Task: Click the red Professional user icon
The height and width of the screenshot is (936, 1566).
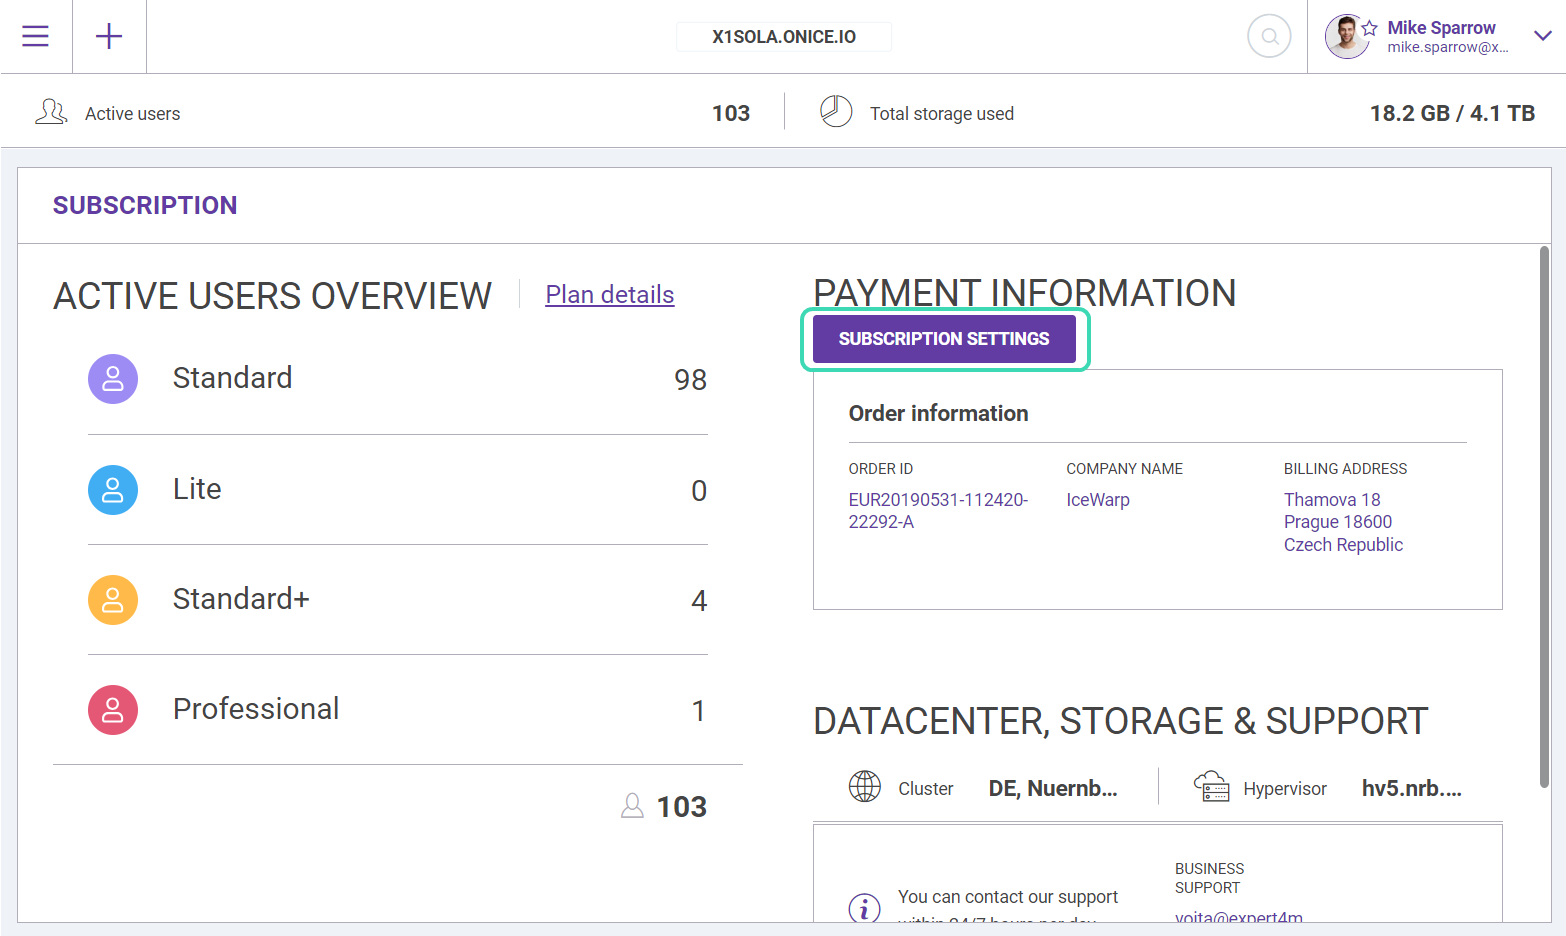Action: pos(113,710)
